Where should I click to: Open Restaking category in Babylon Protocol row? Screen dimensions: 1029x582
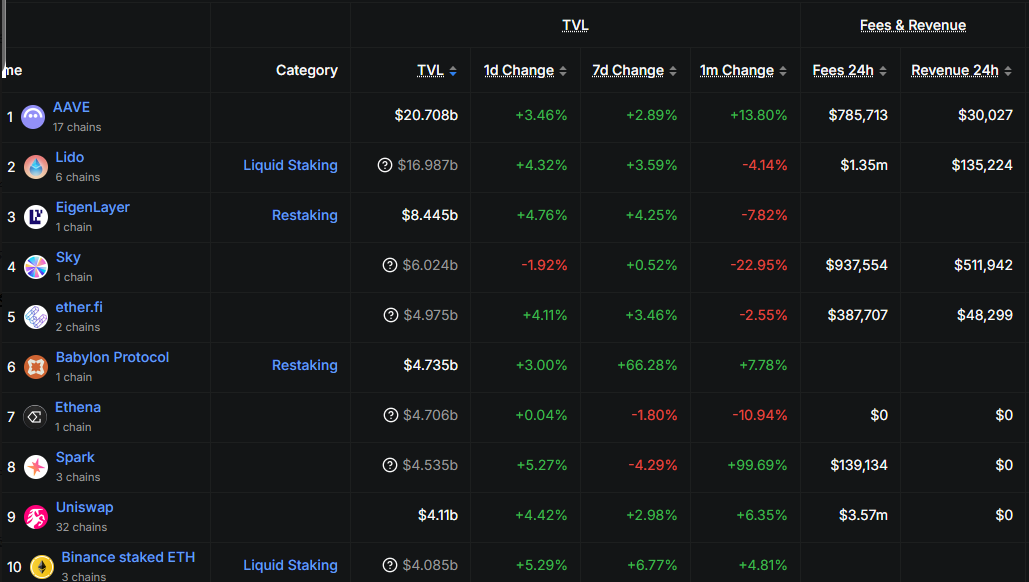tap(304, 365)
